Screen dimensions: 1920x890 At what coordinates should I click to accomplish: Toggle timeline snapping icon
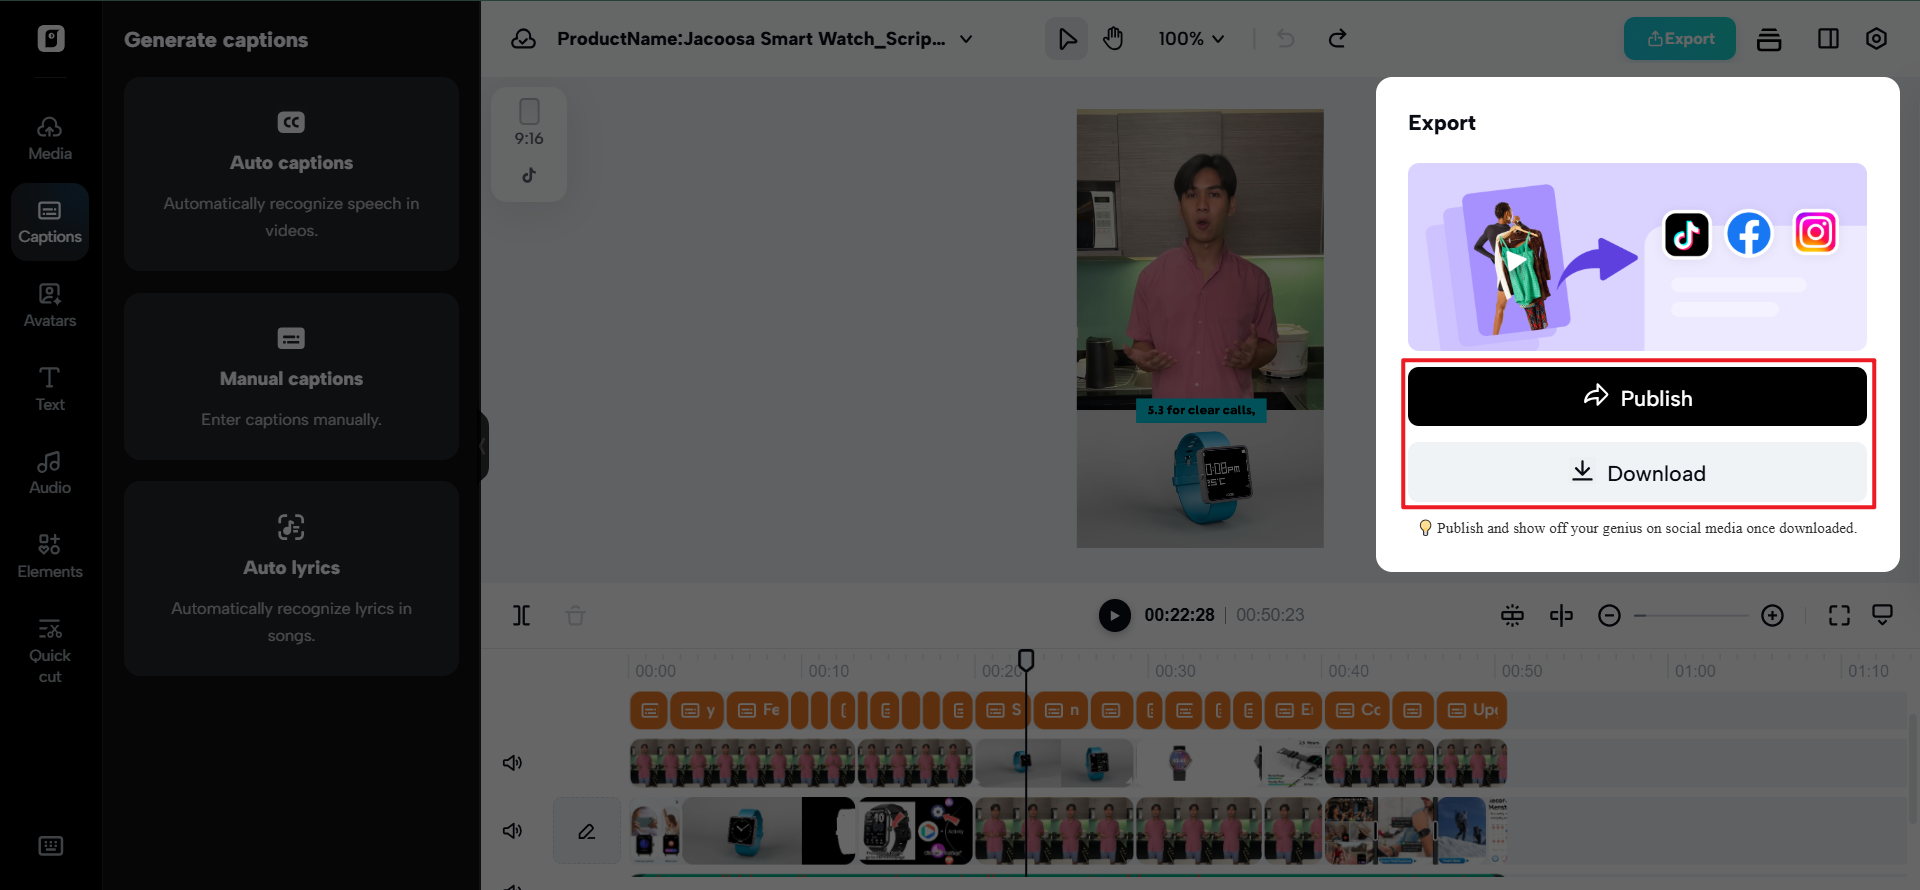coord(1512,615)
